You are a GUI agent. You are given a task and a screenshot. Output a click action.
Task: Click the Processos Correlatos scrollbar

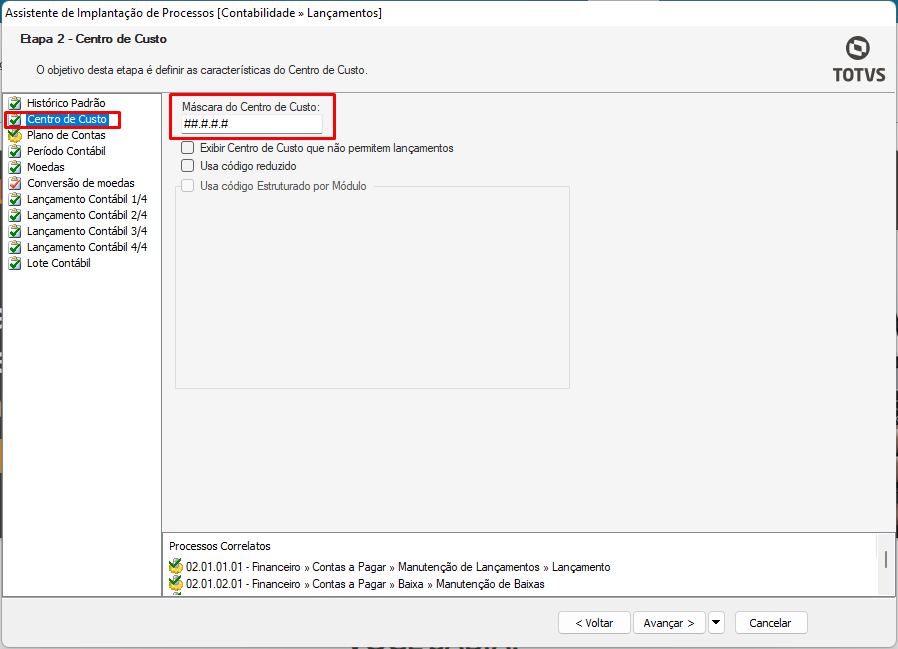[886, 560]
